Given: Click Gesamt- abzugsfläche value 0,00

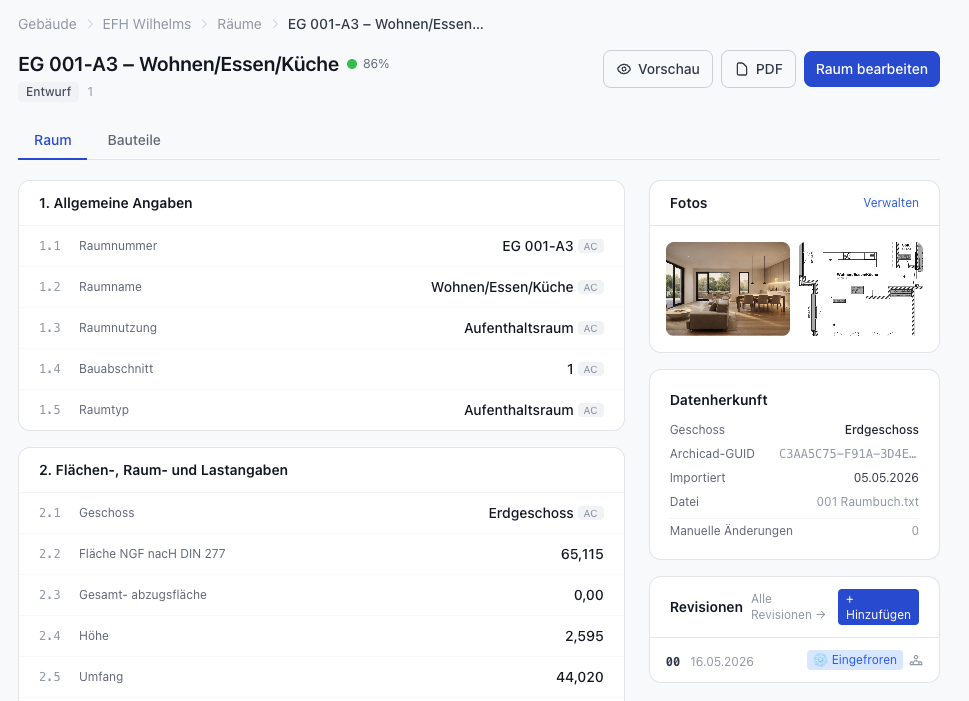Looking at the screenshot, I should [588, 595].
